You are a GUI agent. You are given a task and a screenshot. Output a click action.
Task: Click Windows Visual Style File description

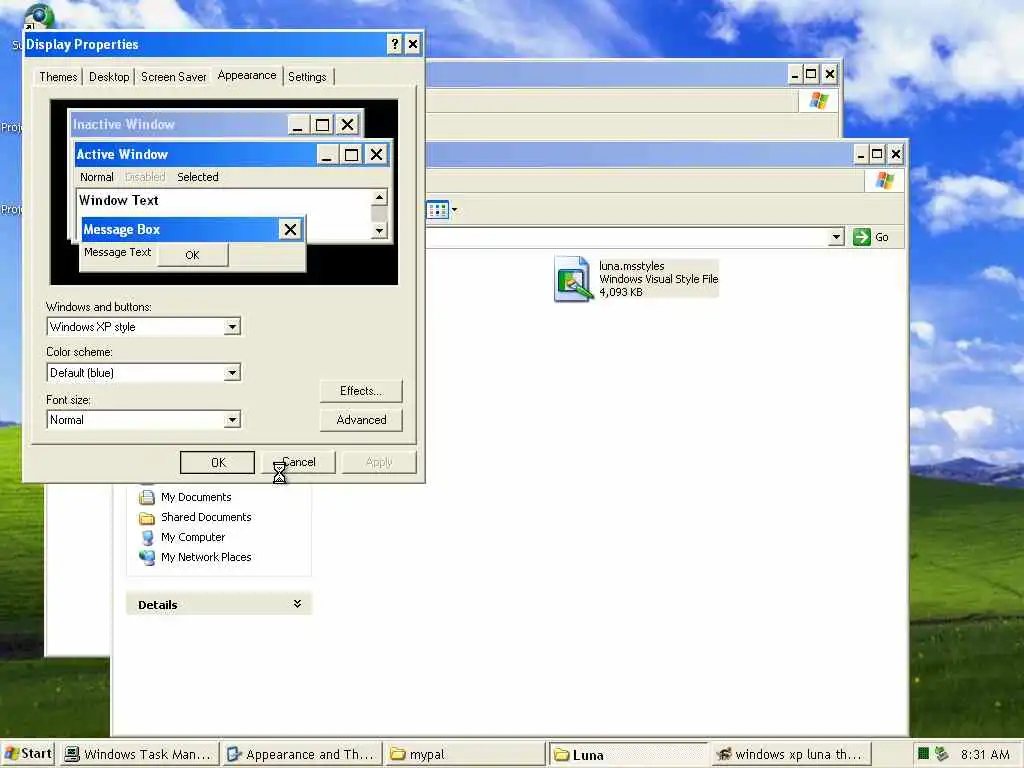click(x=658, y=279)
